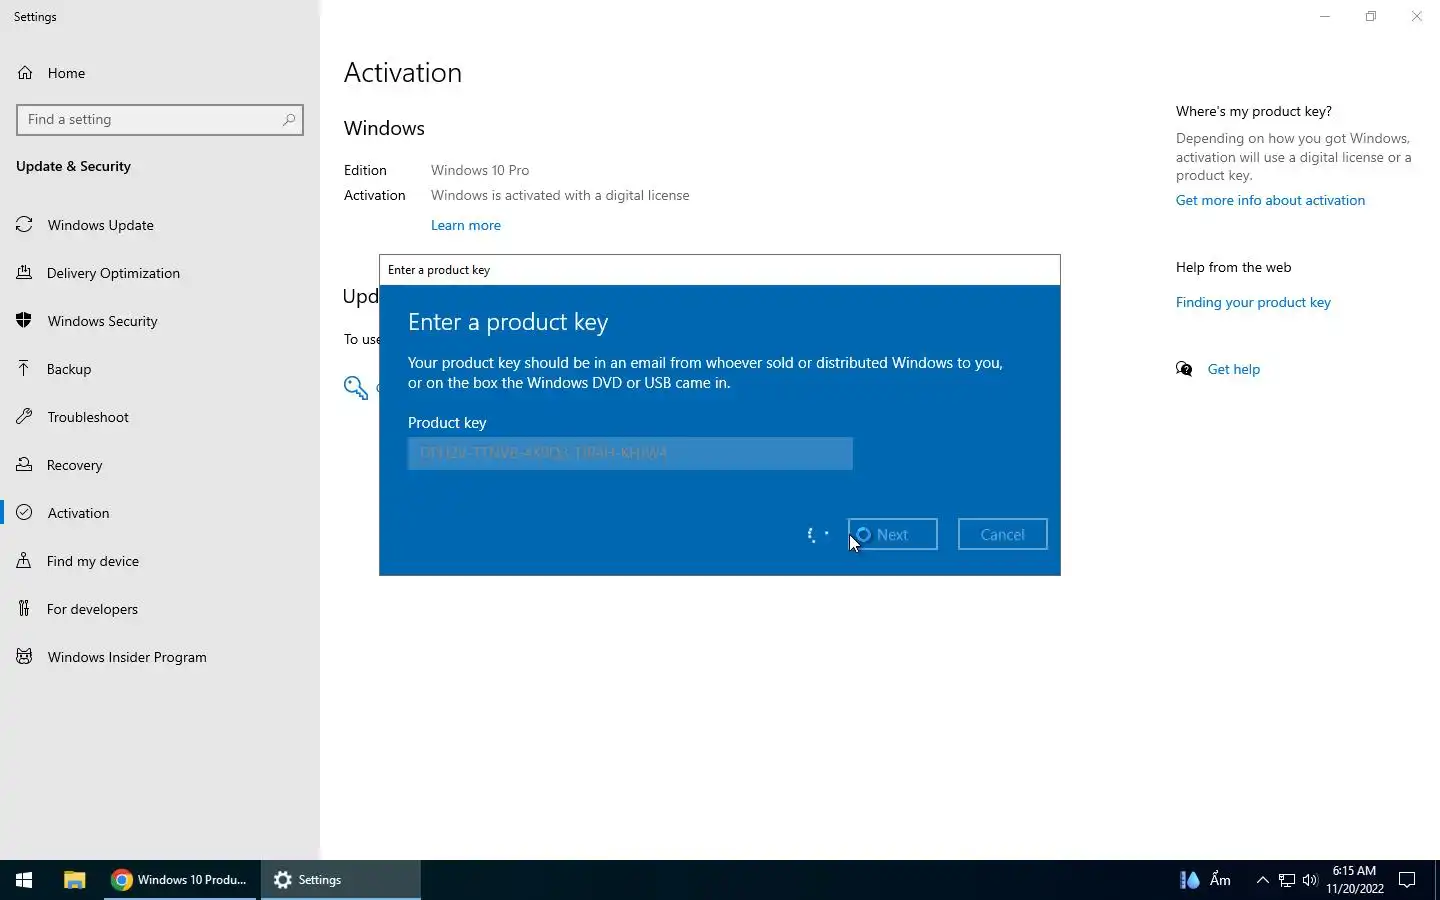Open the Learn more link
This screenshot has height=900, width=1440.
466,225
